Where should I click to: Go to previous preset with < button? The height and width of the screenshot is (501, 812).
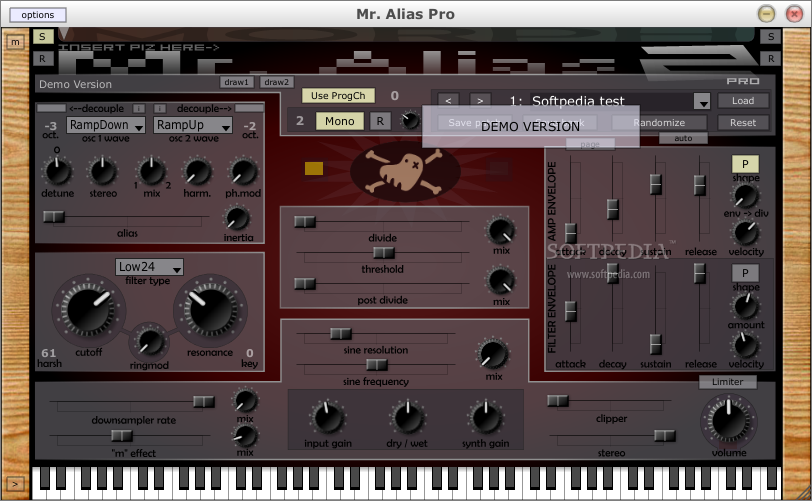448,101
